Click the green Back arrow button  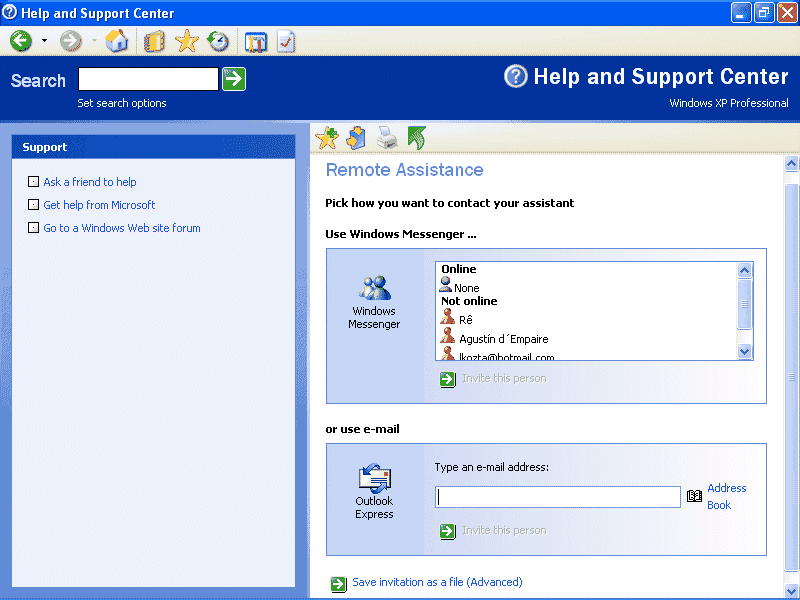(x=21, y=41)
